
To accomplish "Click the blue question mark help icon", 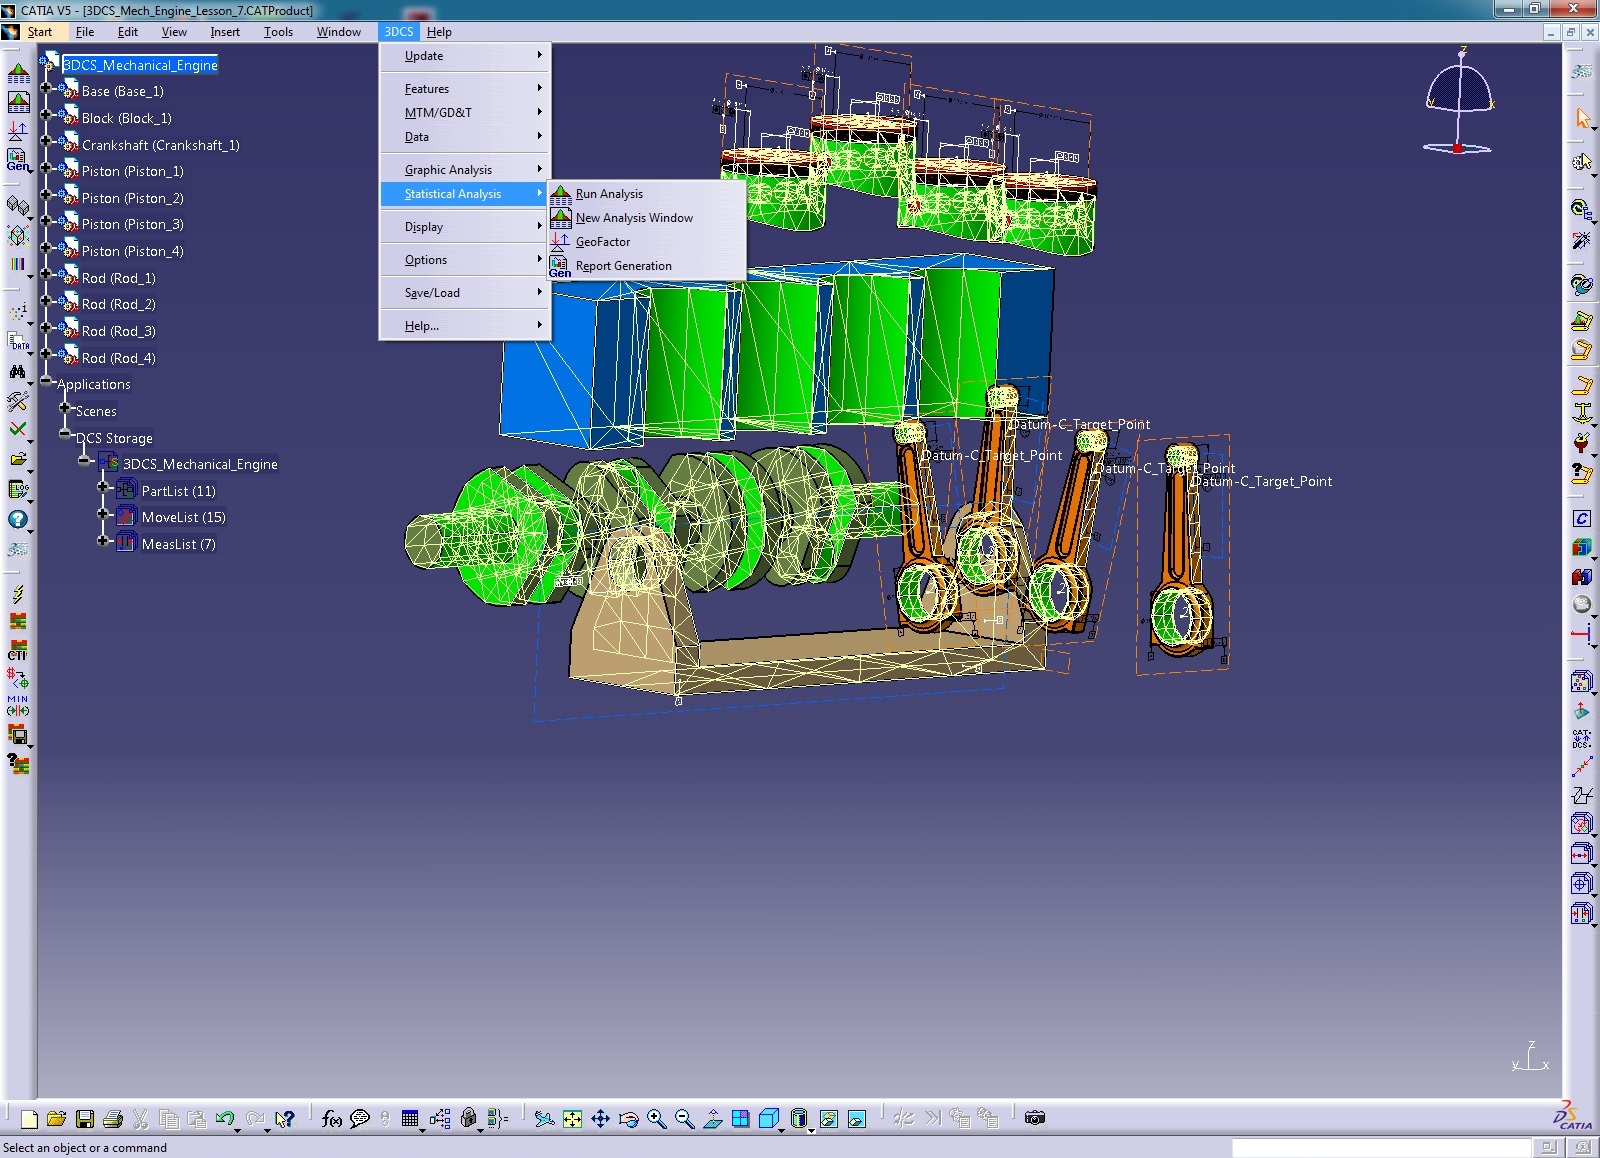I will pos(18,519).
